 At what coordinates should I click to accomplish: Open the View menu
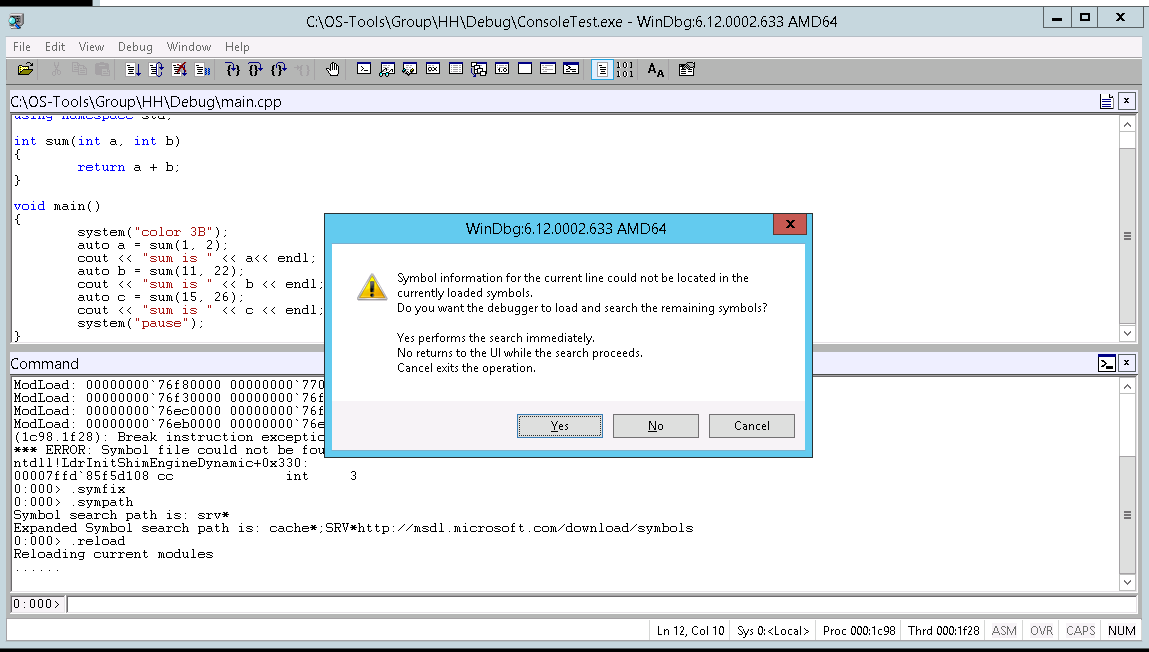pos(91,46)
